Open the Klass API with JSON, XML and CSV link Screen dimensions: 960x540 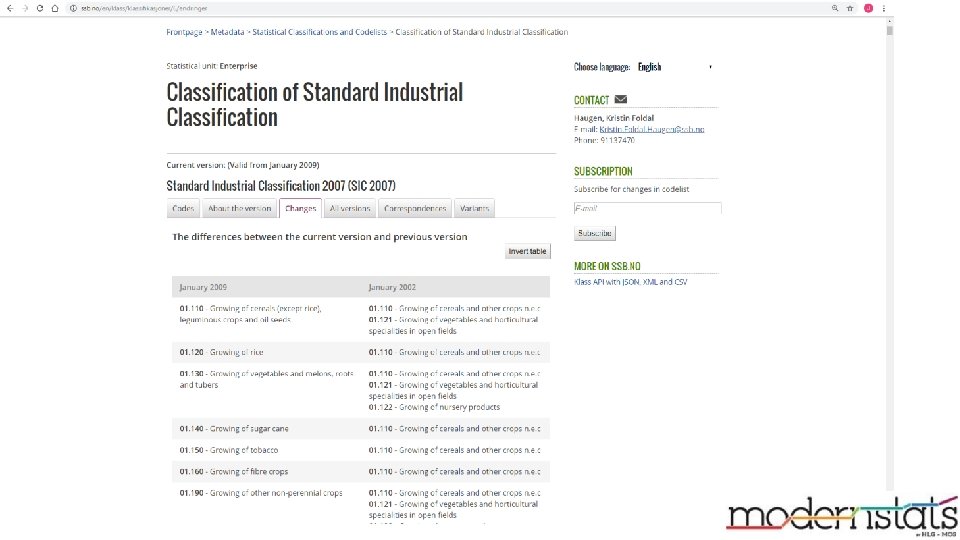pos(630,282)
